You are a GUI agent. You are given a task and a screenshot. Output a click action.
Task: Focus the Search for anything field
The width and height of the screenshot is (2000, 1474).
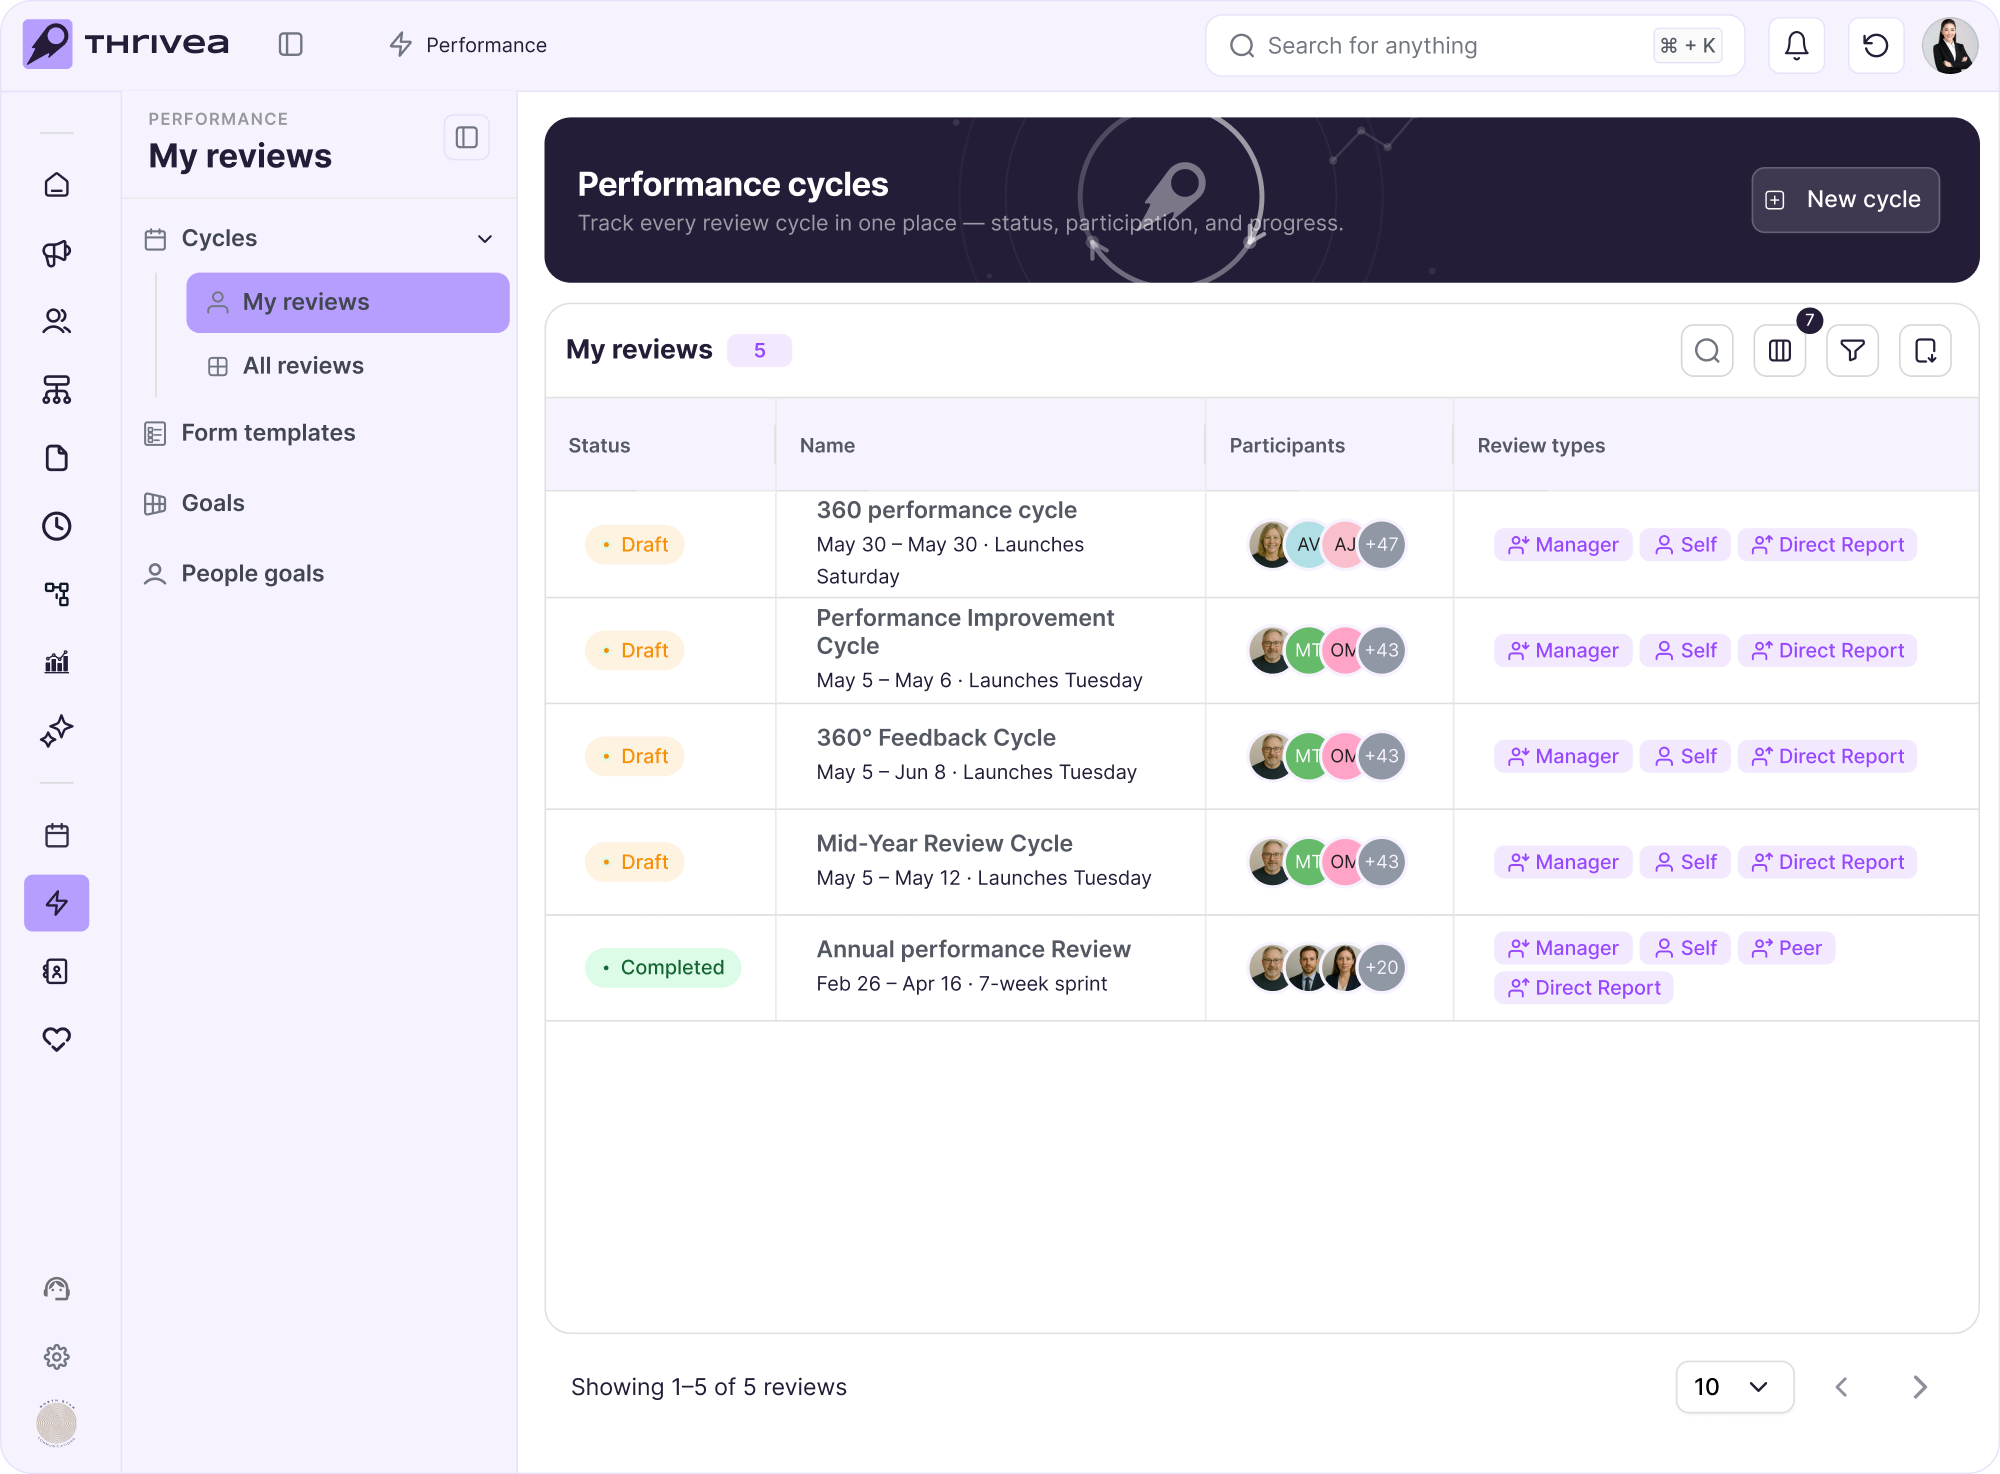tap(1475, 45)
